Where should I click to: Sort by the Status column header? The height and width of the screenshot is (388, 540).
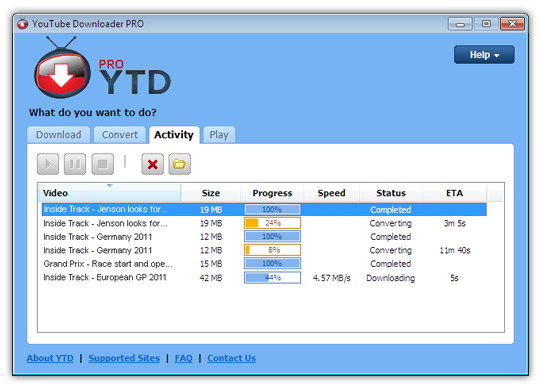tap(391, 193)
